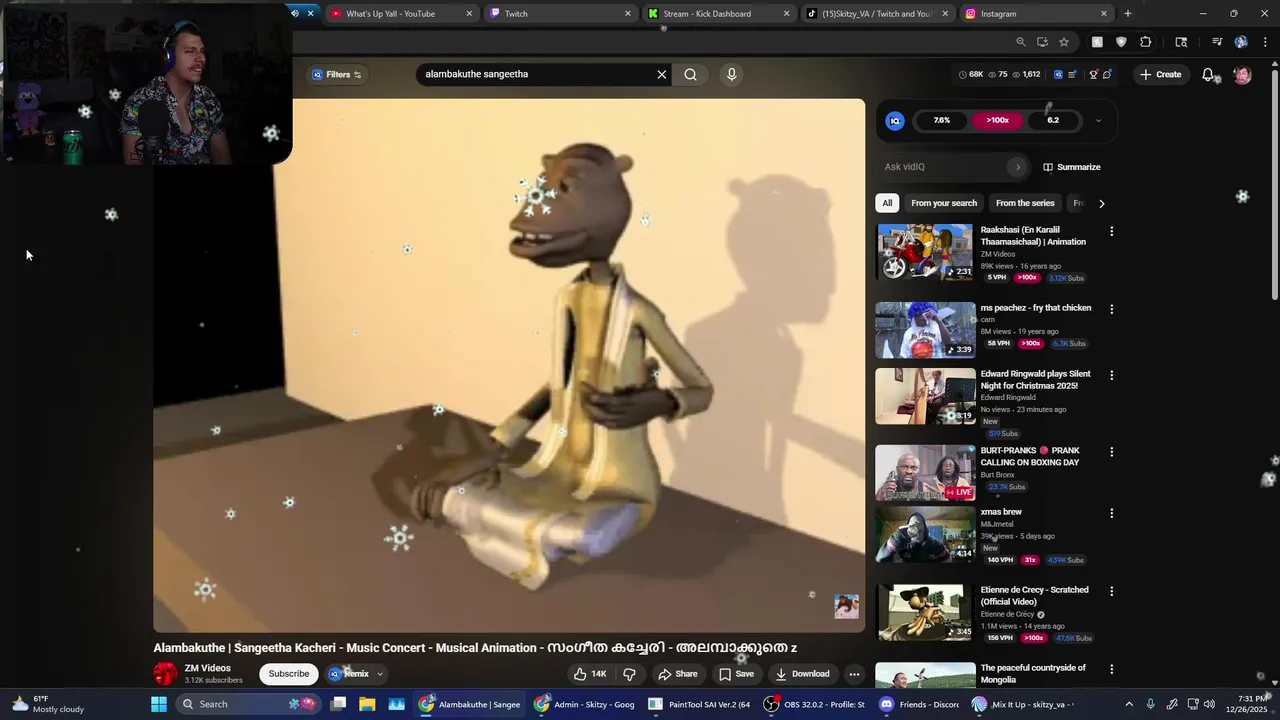
Task: Open the Chrome media control icon
Action: point(1217,42)
